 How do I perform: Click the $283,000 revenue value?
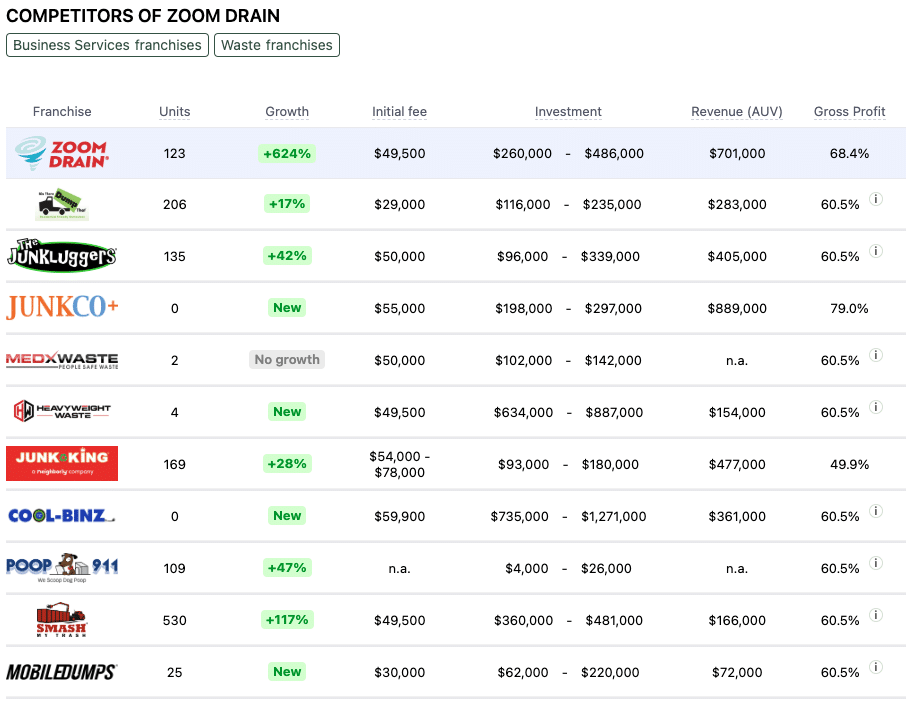click(x=737, y=205)
